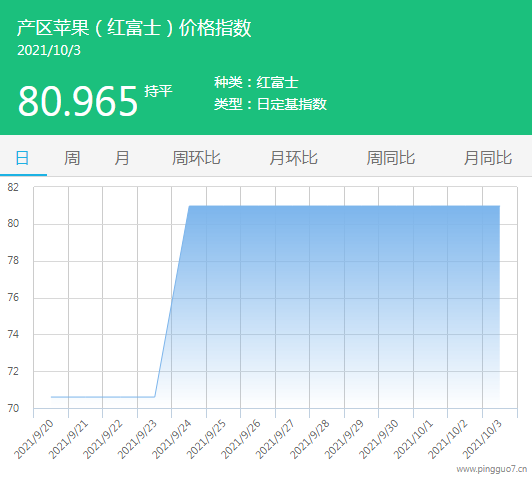Open the 周 weekly tab
Screen dimensions: 532x479
click(x=72, y=158)
